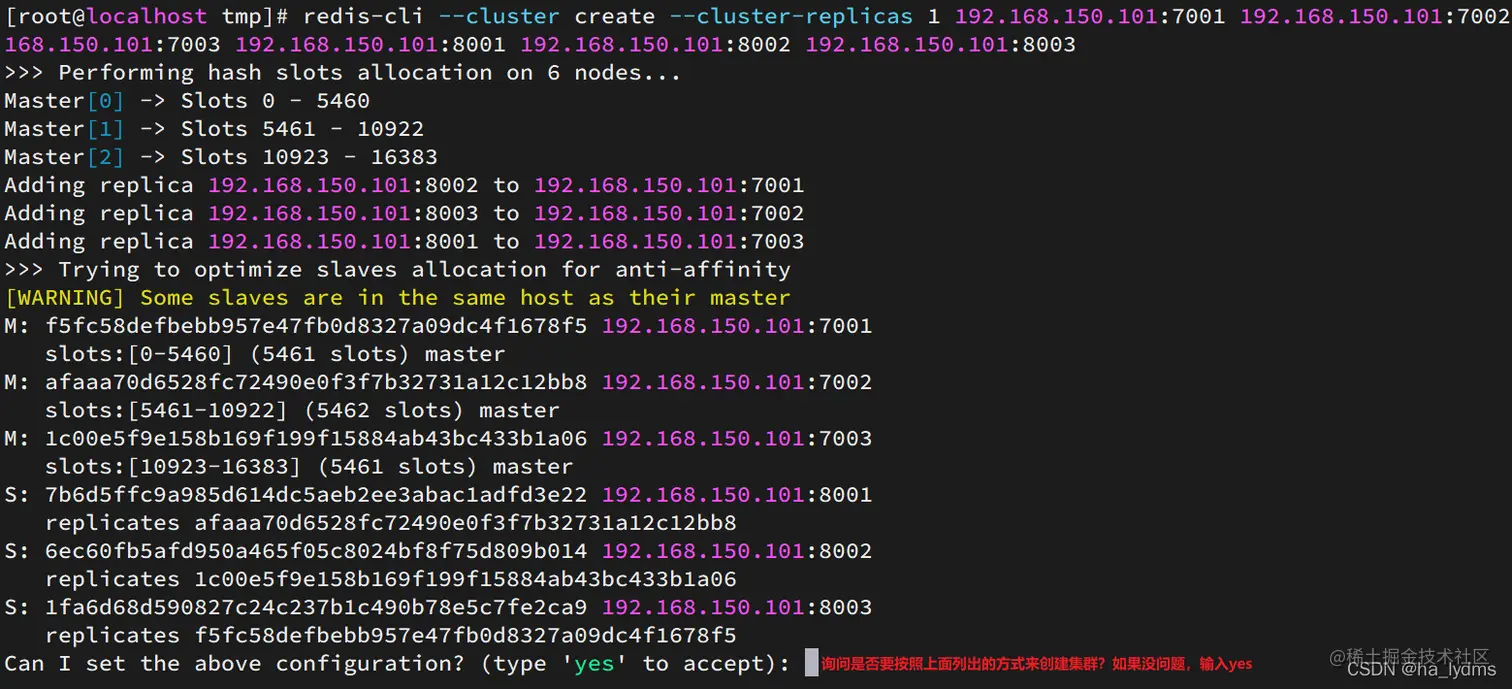The height and width of the screenshot is (689, 1512).
Task: Click the 'Trying to optimize slaves allocation' line
Action: click(x=398, y=270)
